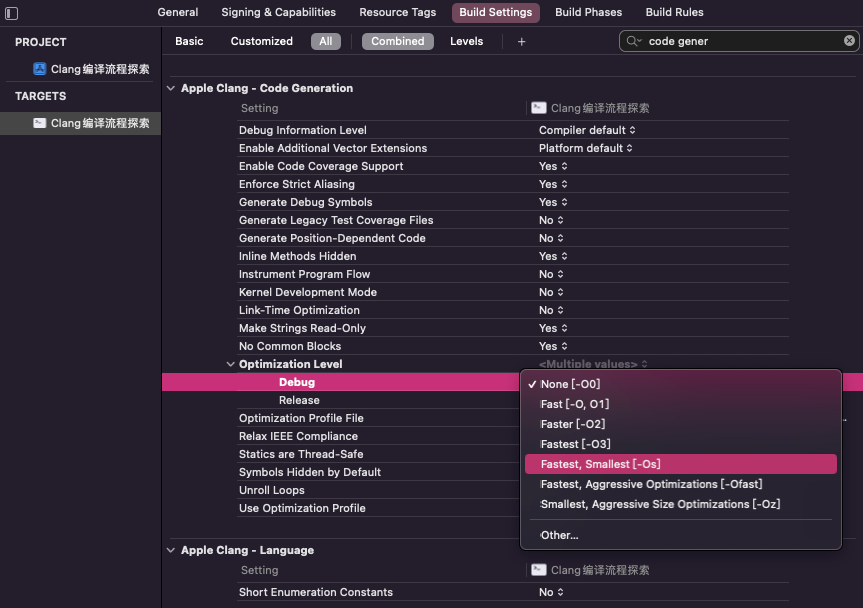Toggle the Combined view button
The width and height of the screenshot is (863, 608).
(x=397, y=41)
